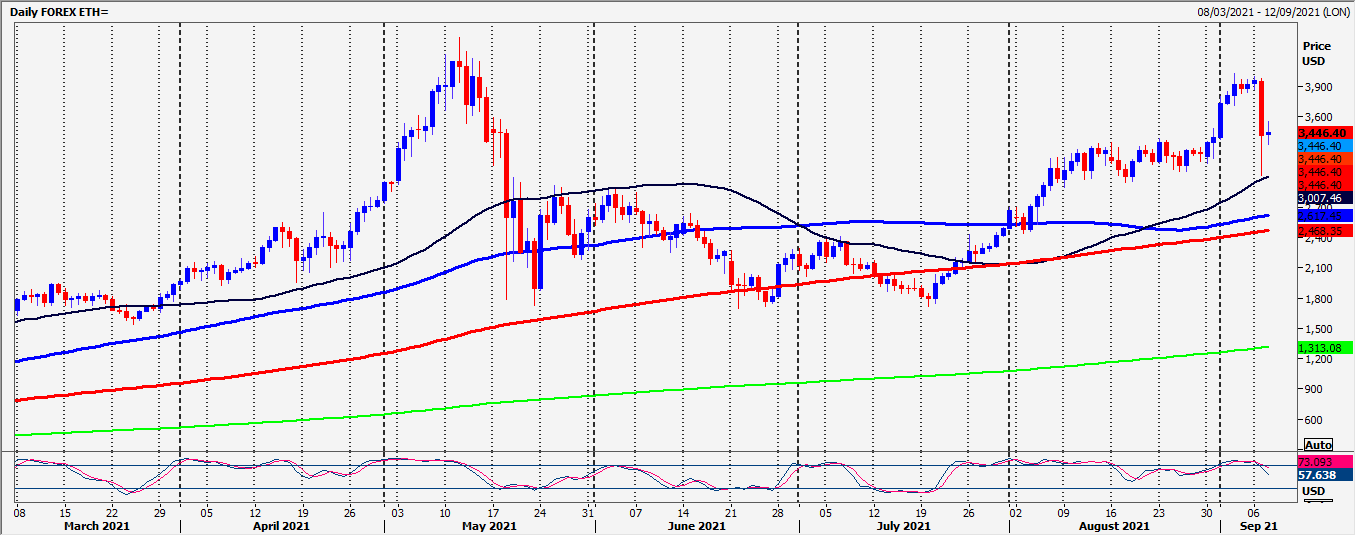Viewport: 1356px width, 536px height.
Task: Select the 3,900 level on the price scale
Action: [1315, 87]
